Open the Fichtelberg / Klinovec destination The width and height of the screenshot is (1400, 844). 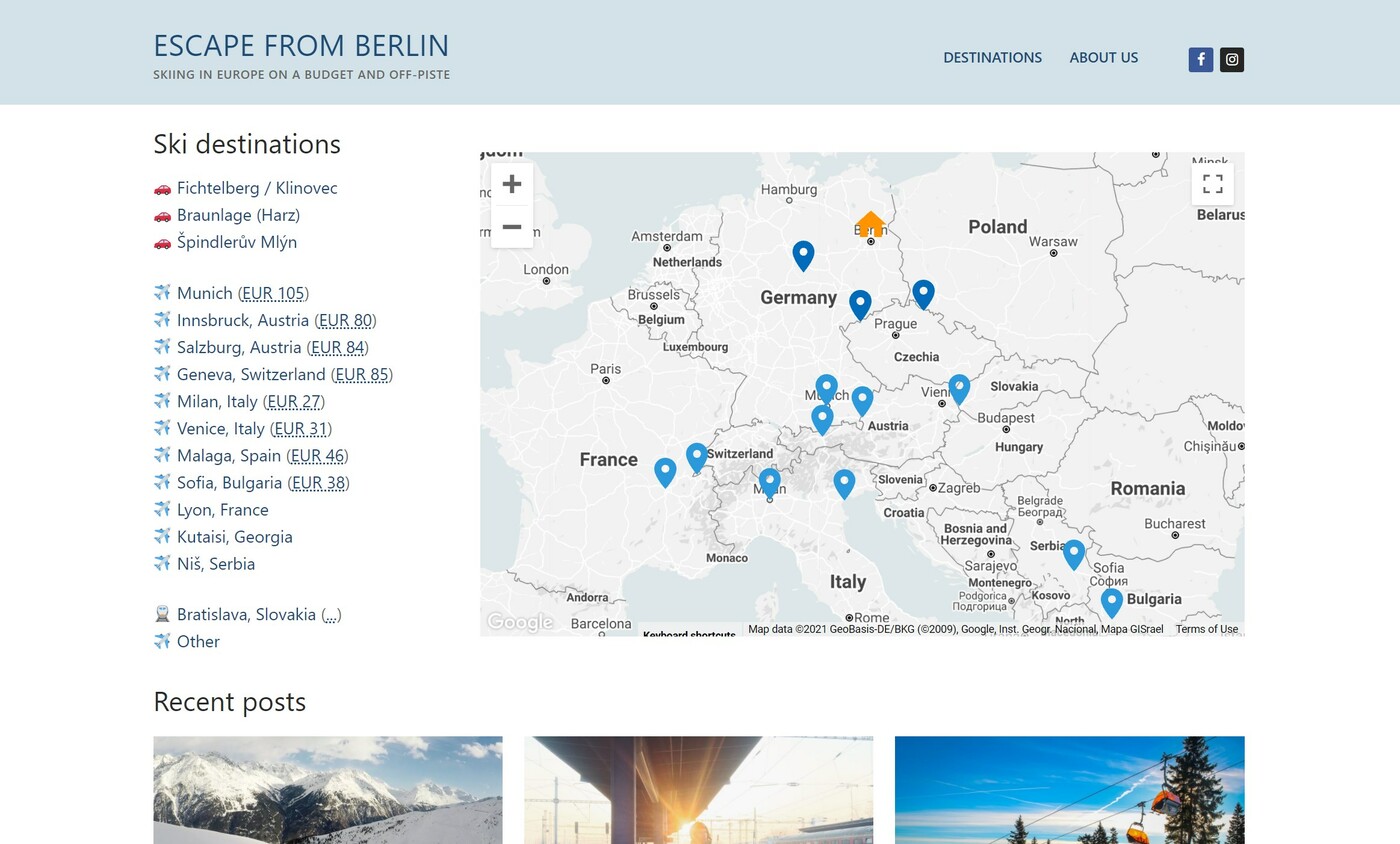(257, 187)
